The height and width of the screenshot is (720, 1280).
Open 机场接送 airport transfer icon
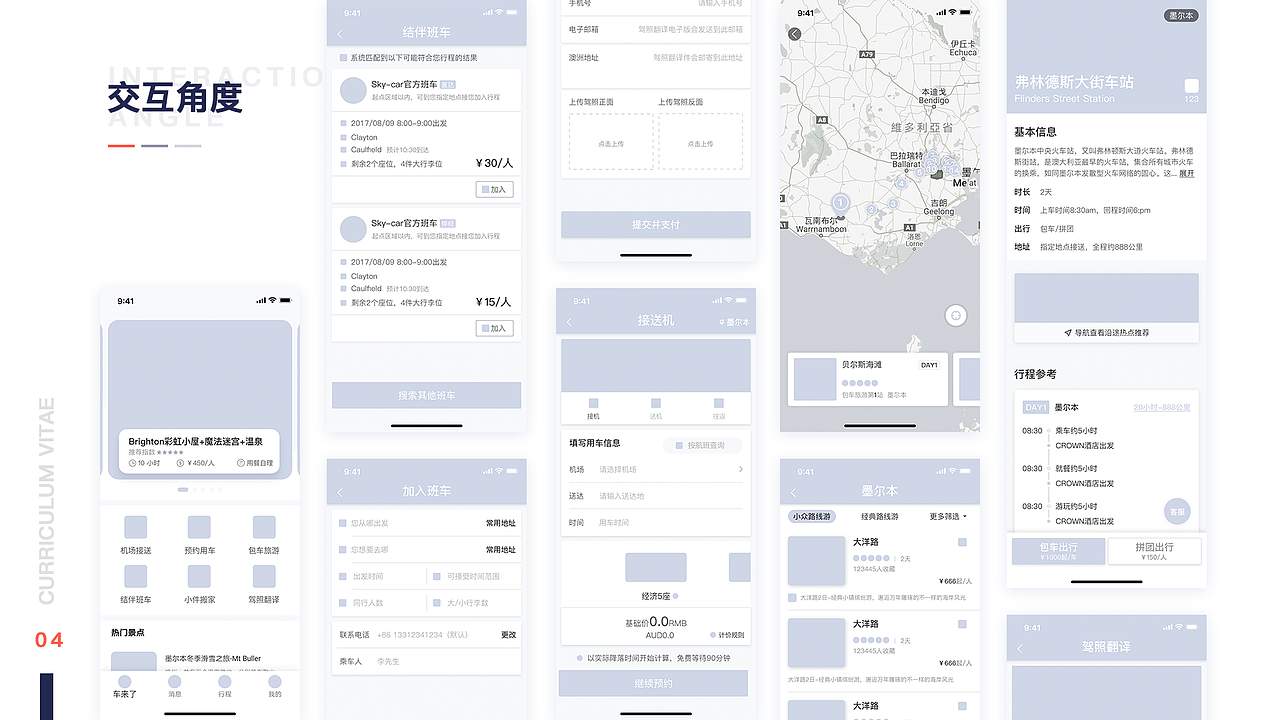tap(135, 527)
